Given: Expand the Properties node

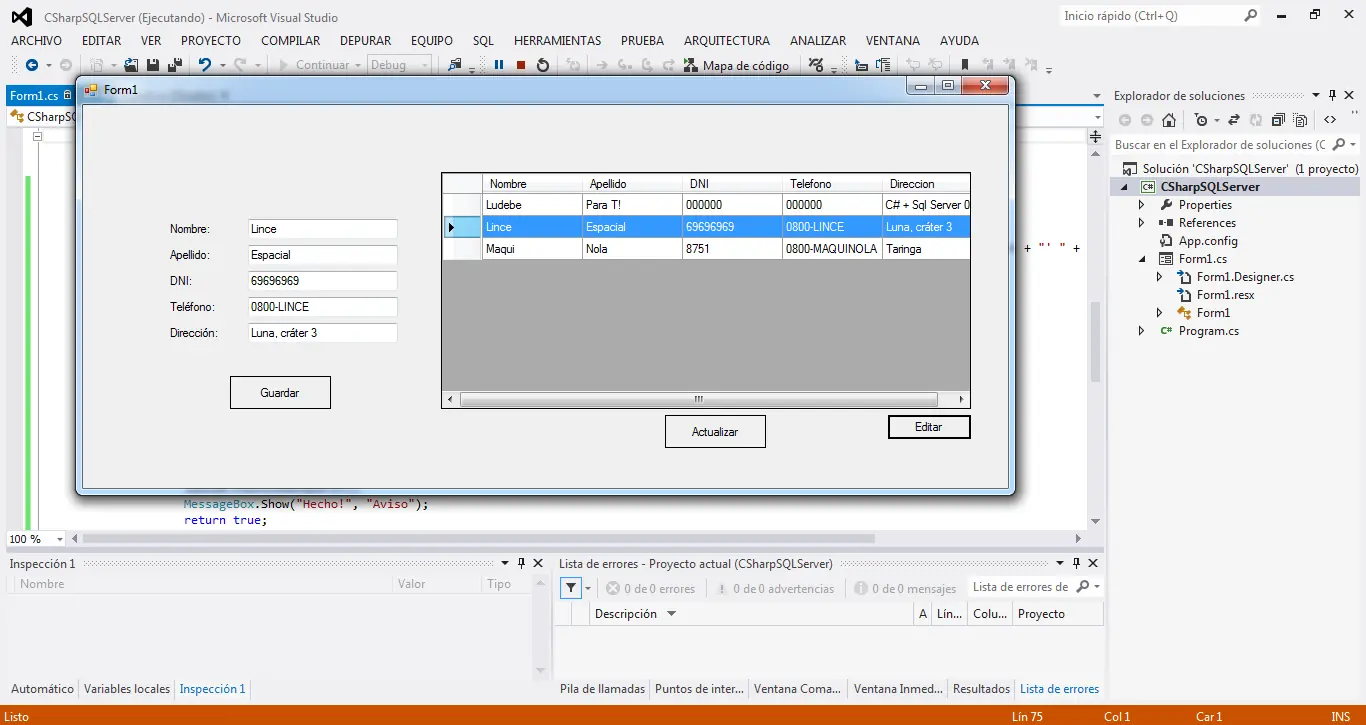Looking at the screenshot, I should [x=1141, y=205].
